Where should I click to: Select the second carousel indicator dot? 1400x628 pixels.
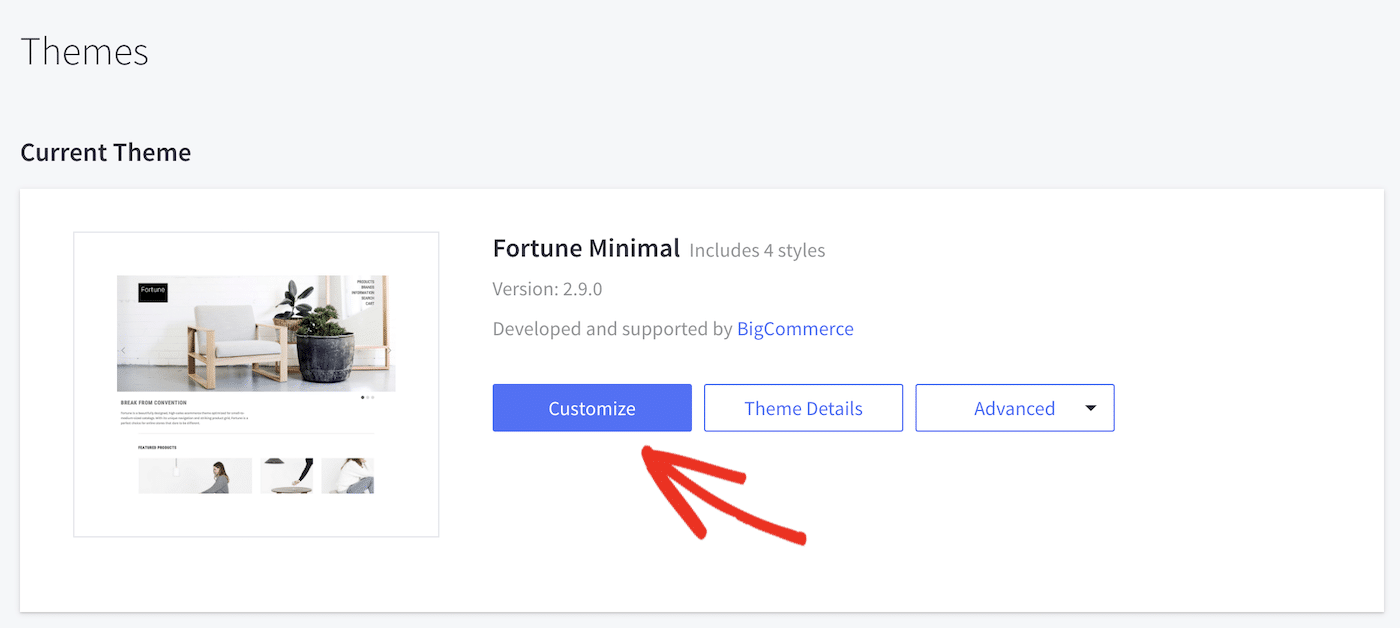367,397
